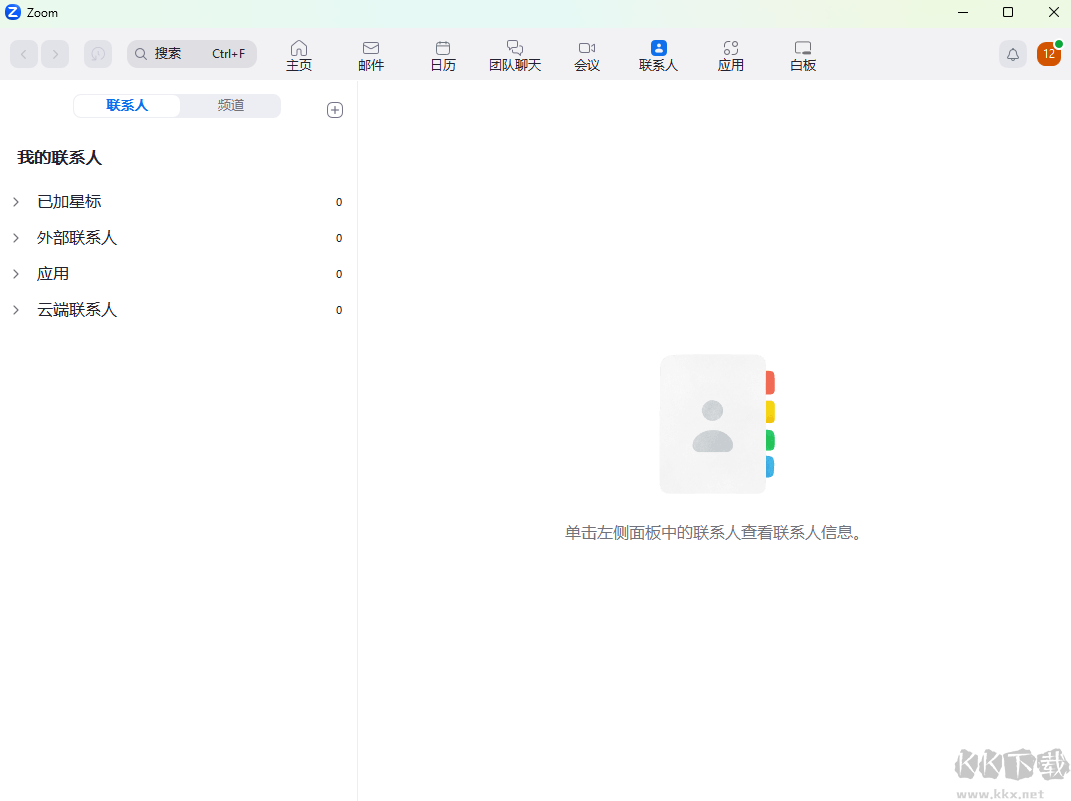Viewport: 1071px width, 801px height.
Task: Select the 外部联系人 row label
Action: [x=77, y=238]
